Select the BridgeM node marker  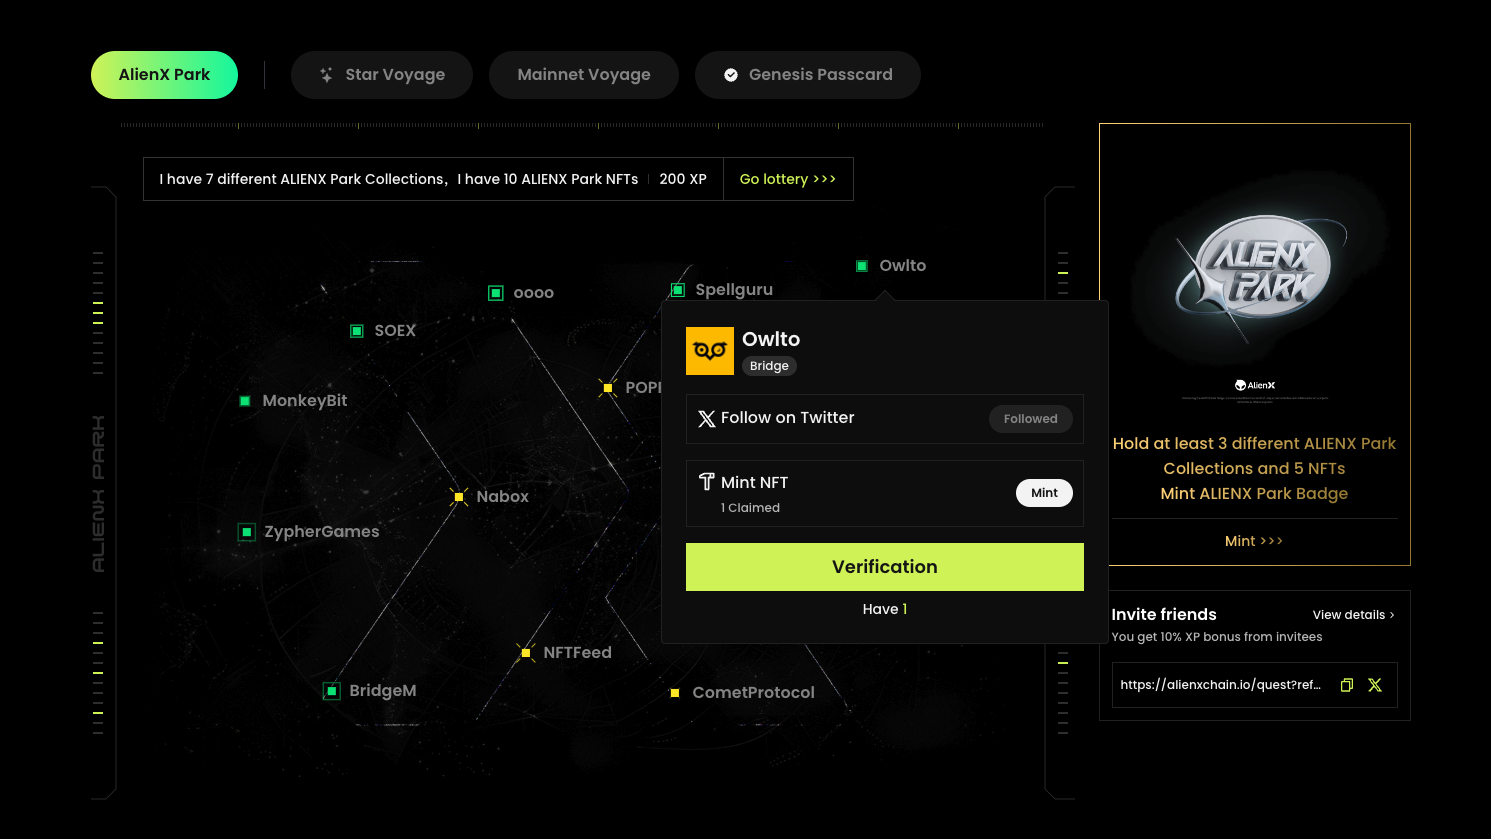click(332, 691)
